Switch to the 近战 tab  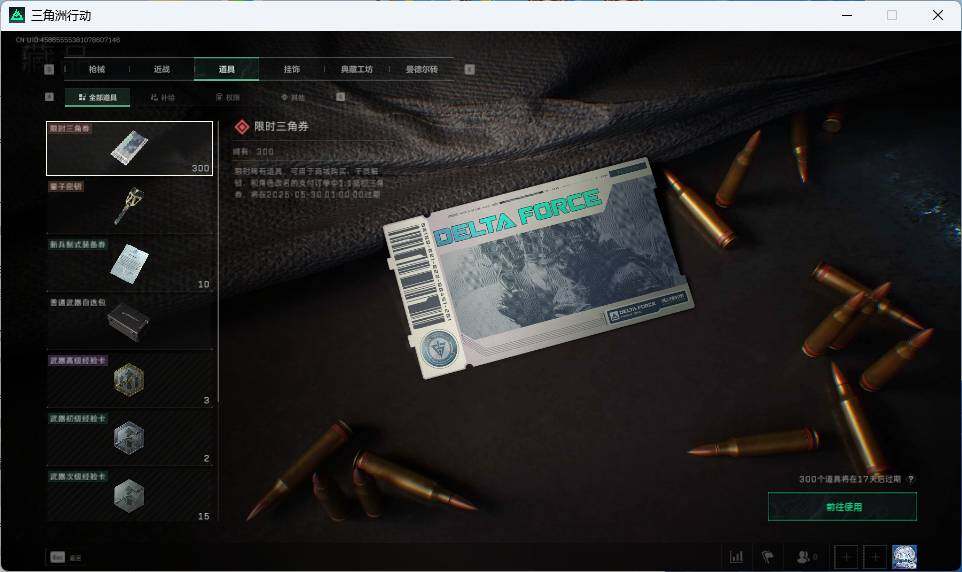(x=162, y=69)
